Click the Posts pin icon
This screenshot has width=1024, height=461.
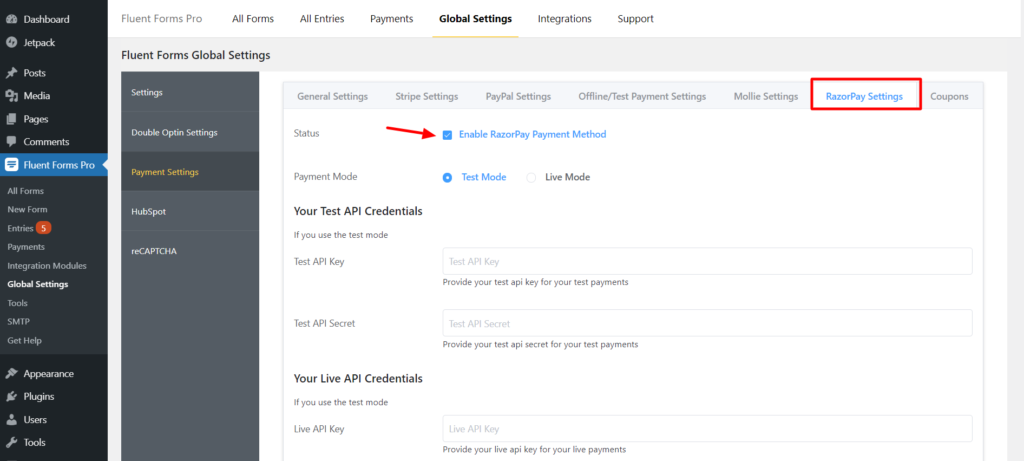11,73
